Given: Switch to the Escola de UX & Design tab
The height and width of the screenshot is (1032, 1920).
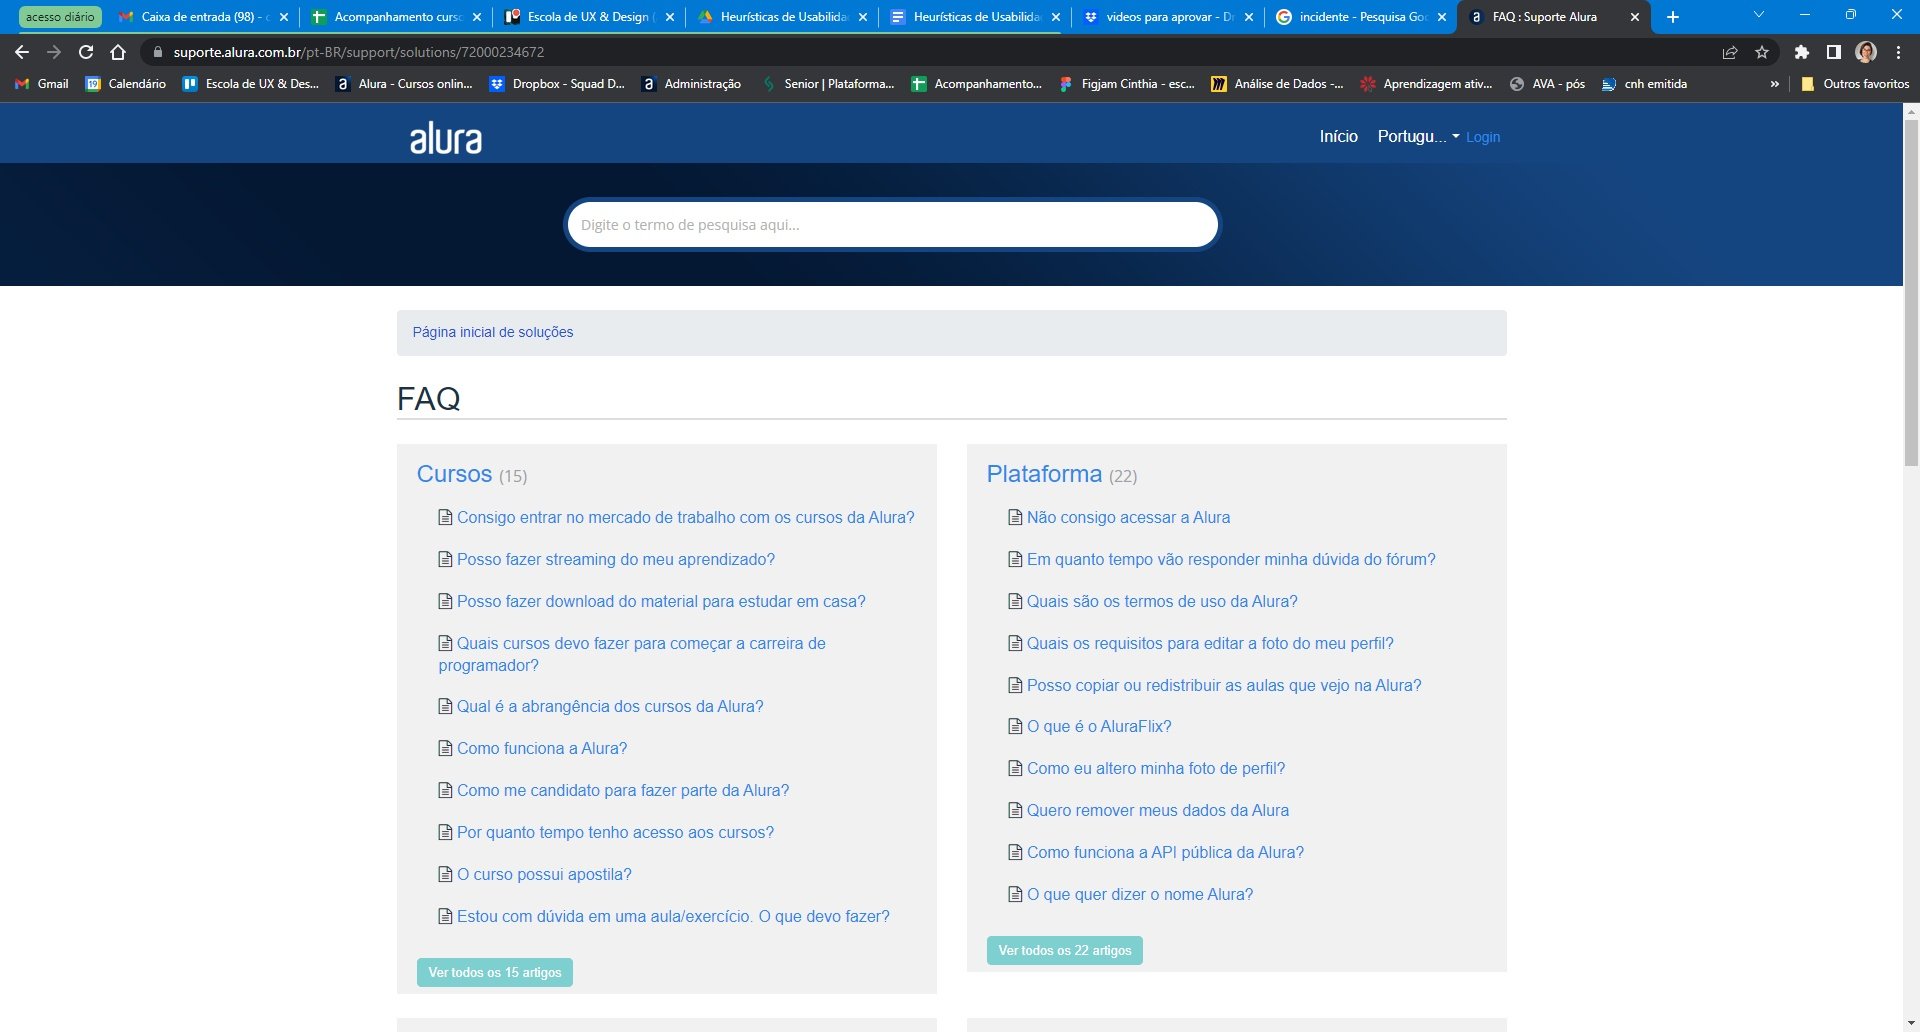Looking at the screenshot, I should 588,17.
